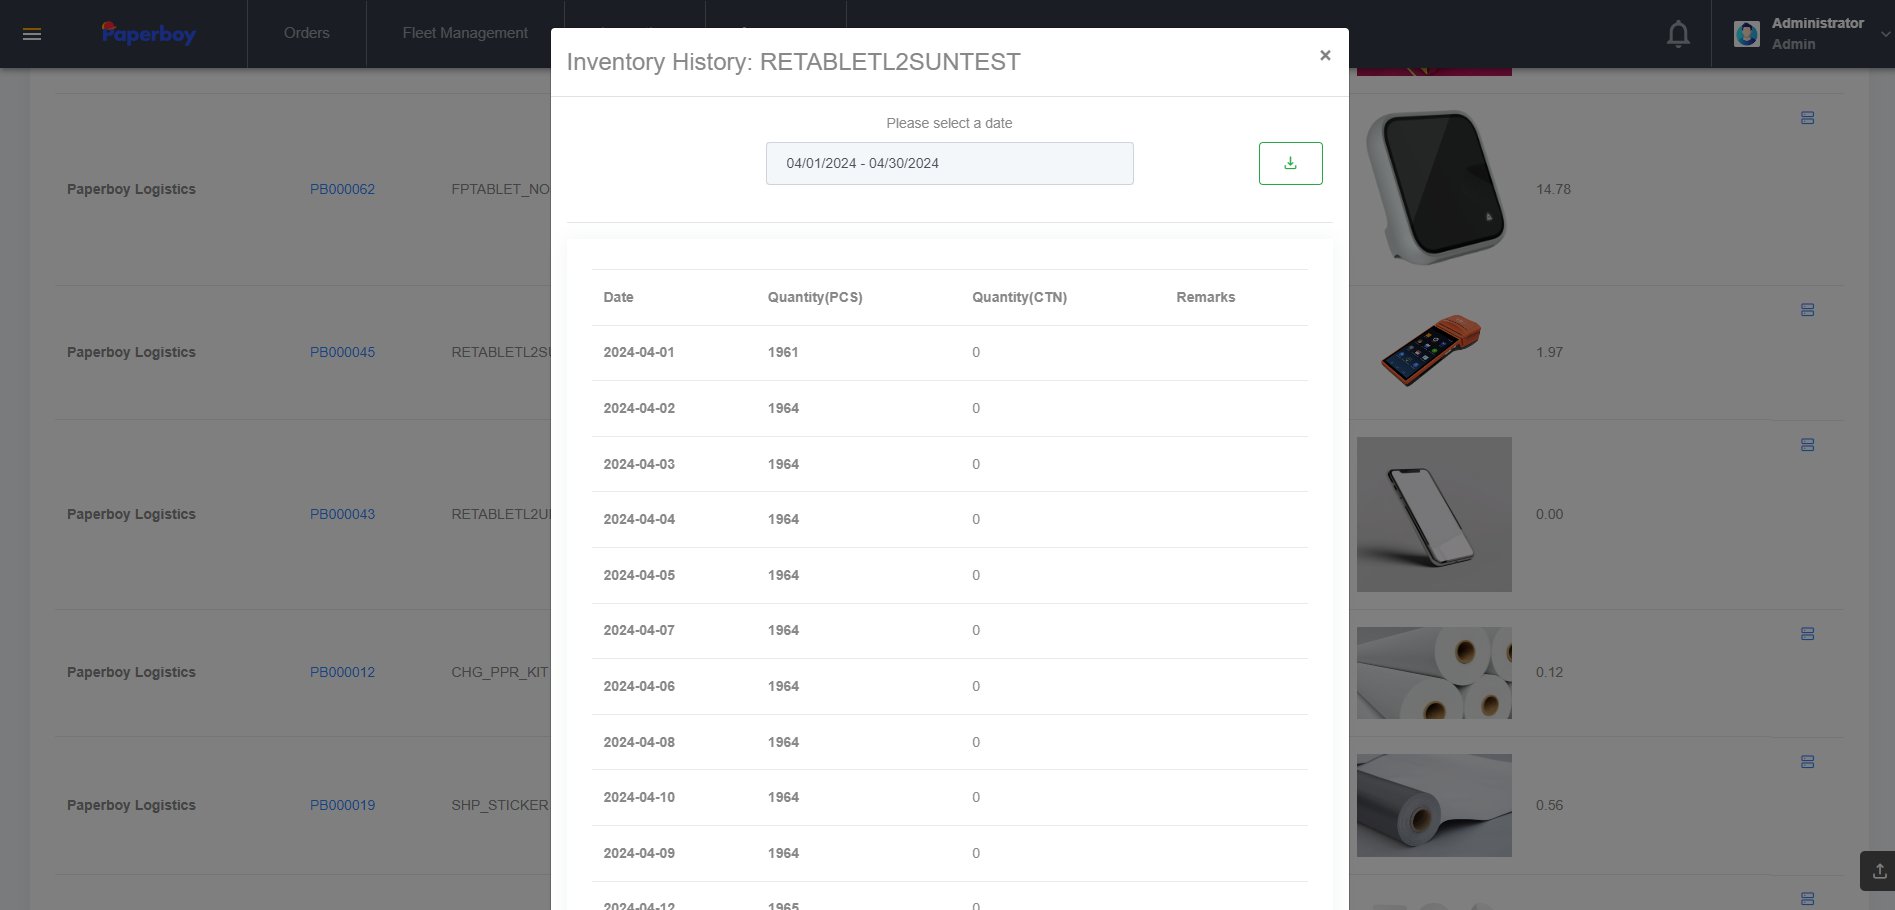Open product link PB000062
1895x910 pixels.
(x=342, y=189)
